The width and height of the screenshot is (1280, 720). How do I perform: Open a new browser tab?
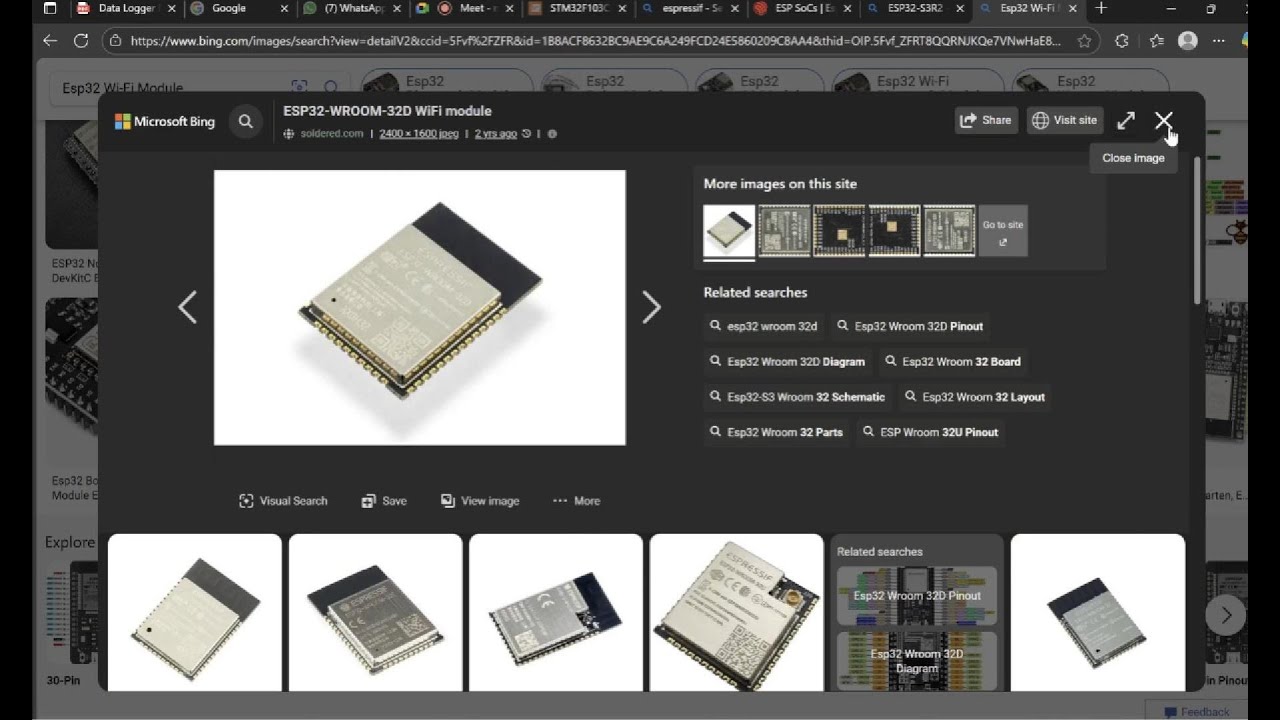(x=1101, y=8)
